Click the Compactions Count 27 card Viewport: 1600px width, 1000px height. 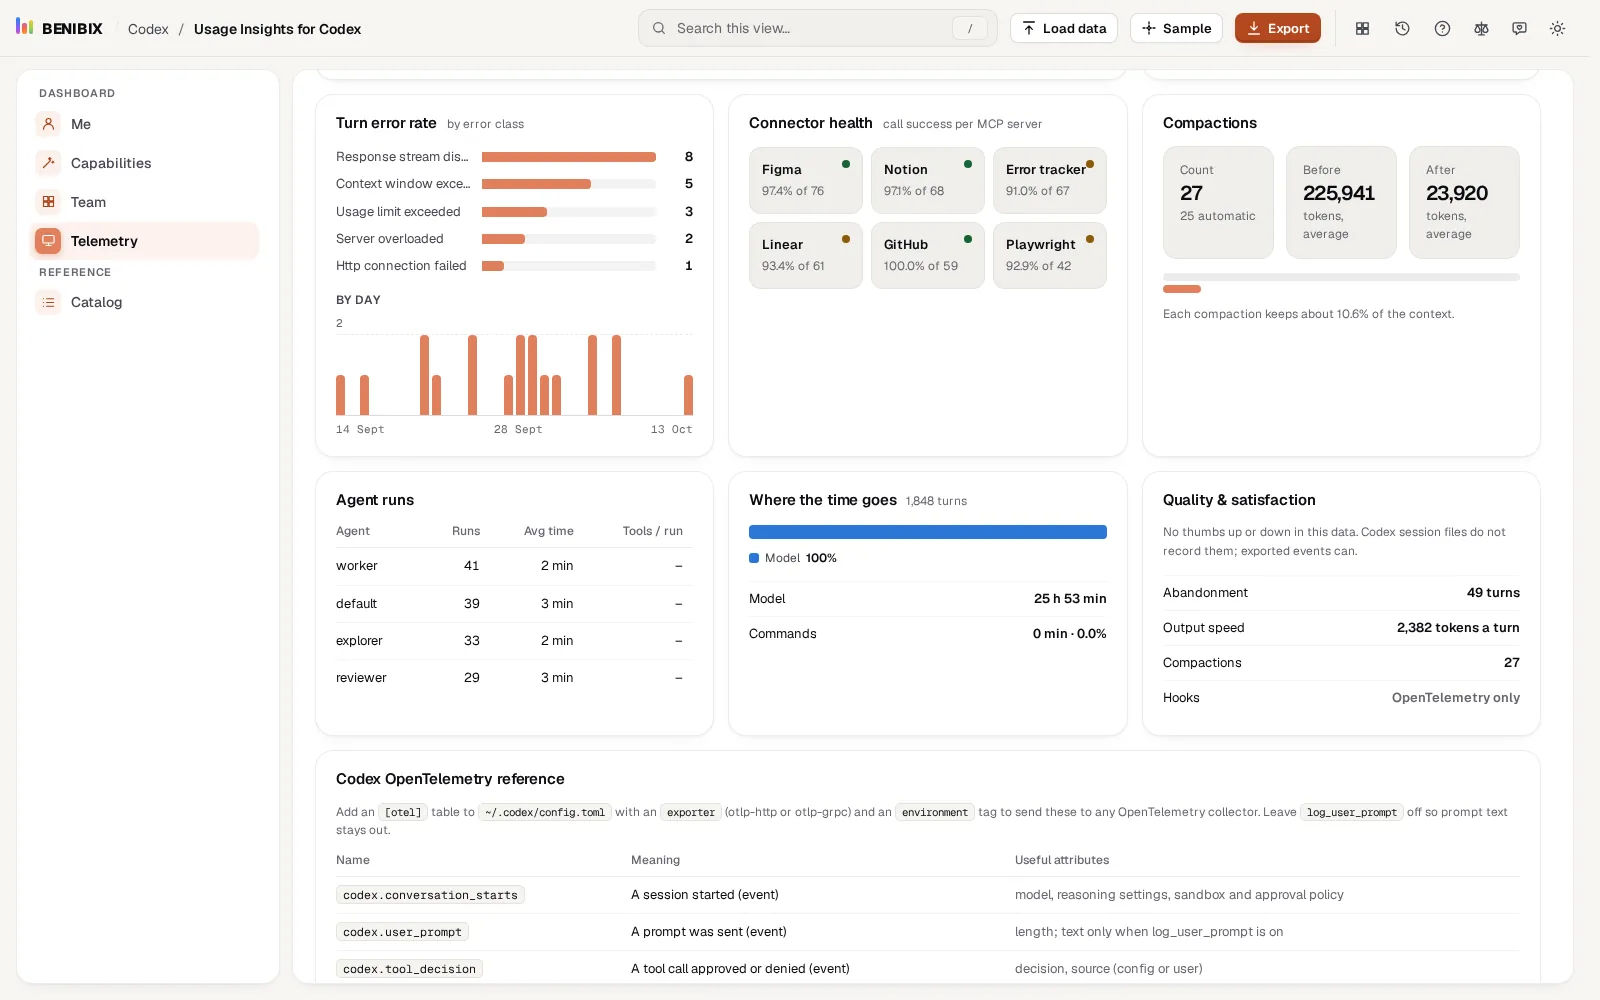click(1218, 202)
